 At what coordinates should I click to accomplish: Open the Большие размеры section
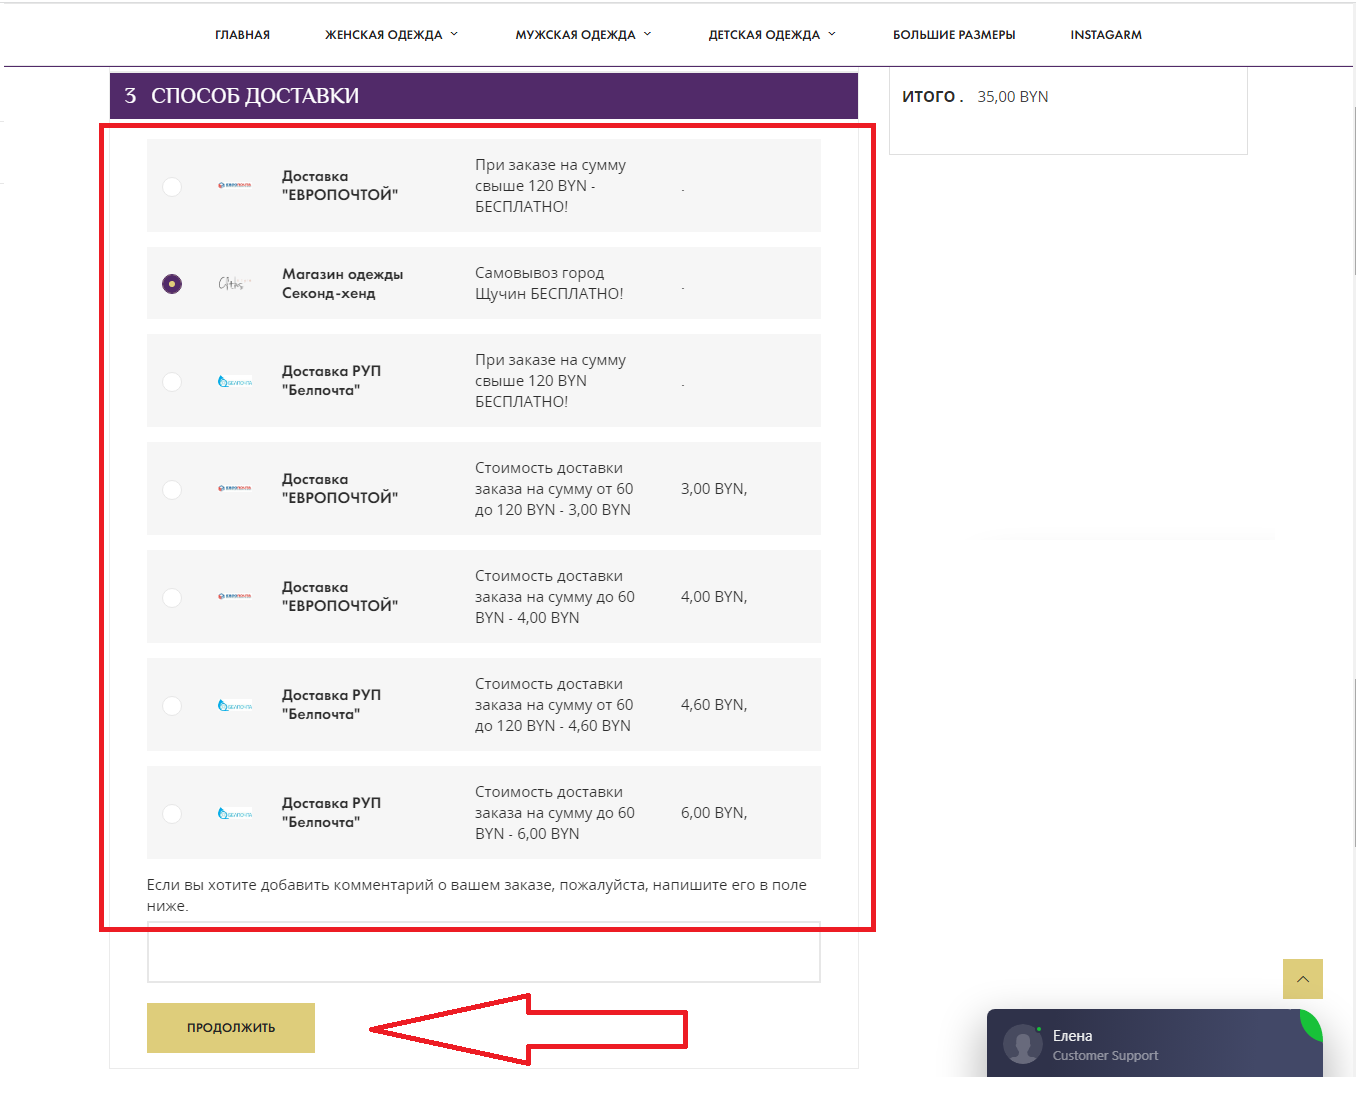[953, 35]
